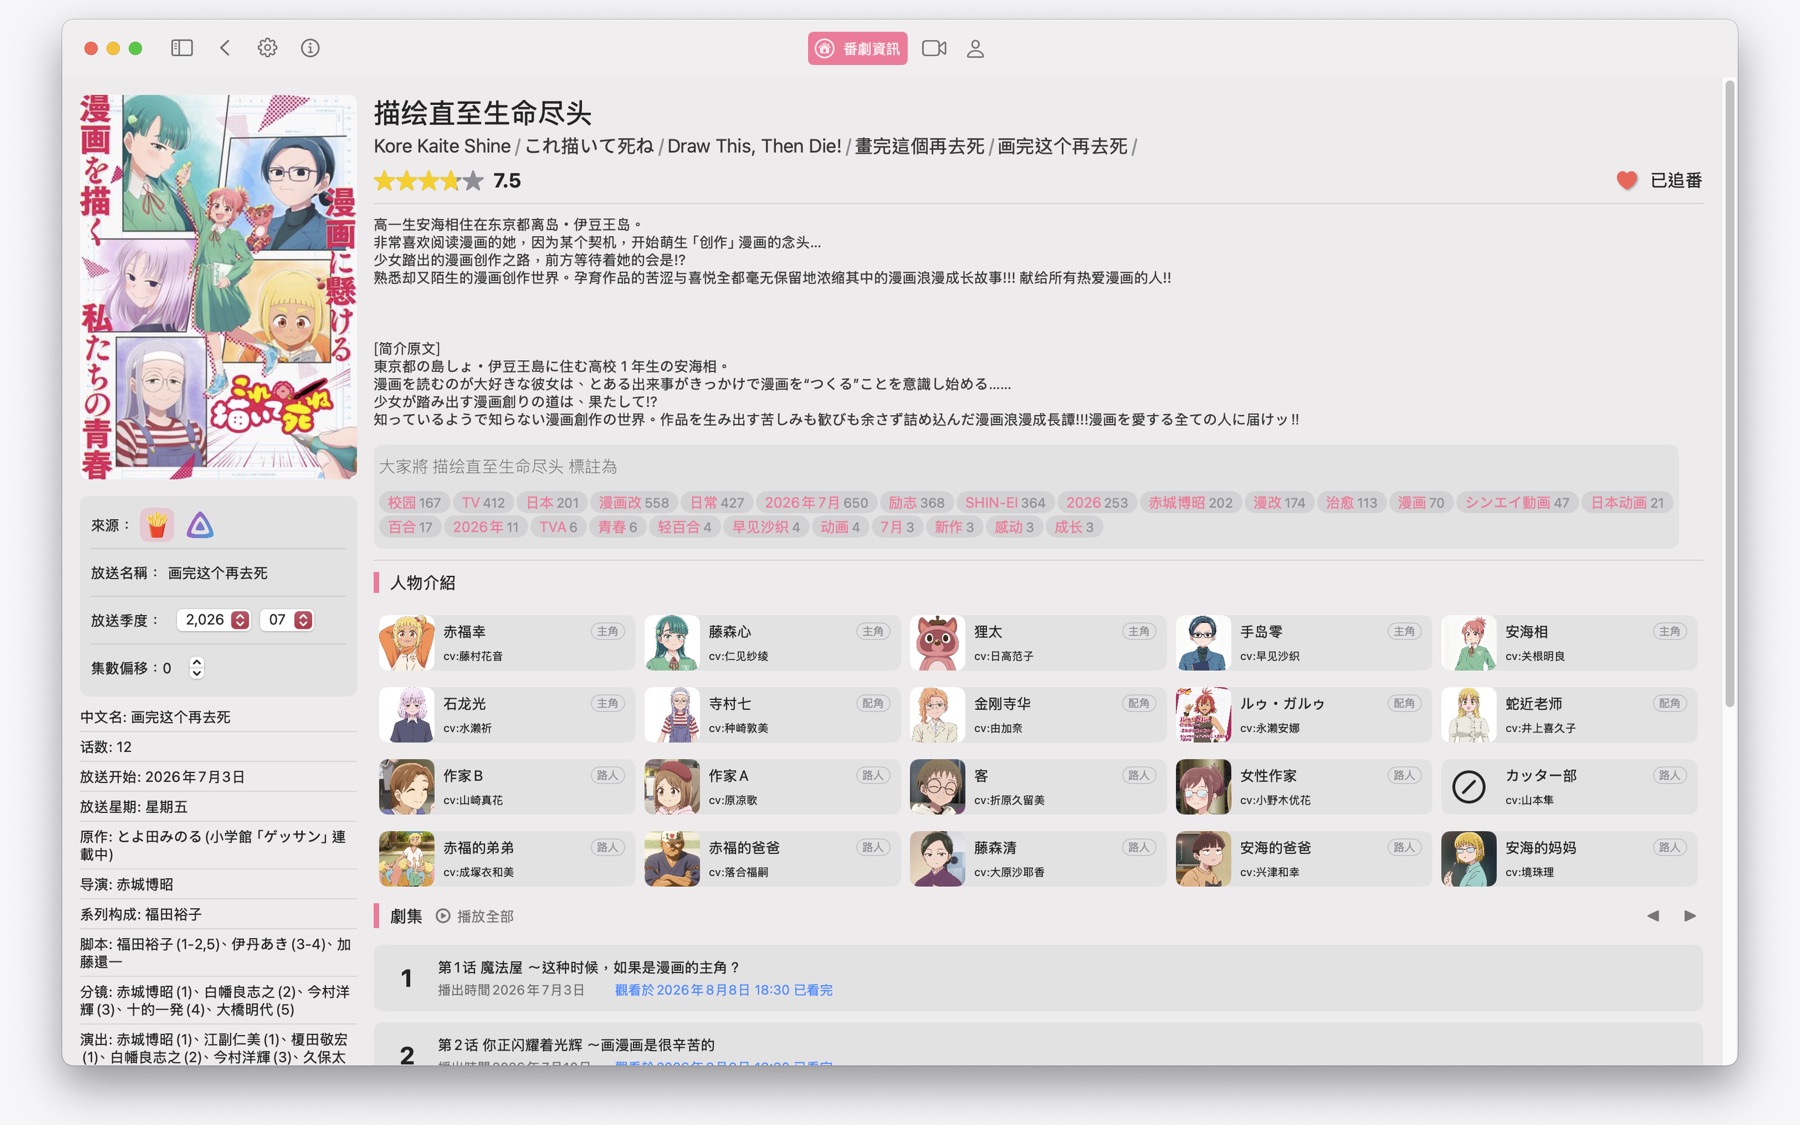Select the purple triangle source icon
Image resolution: width=1800 pixels, height=1125 pixels.
[x=200, y=525]
